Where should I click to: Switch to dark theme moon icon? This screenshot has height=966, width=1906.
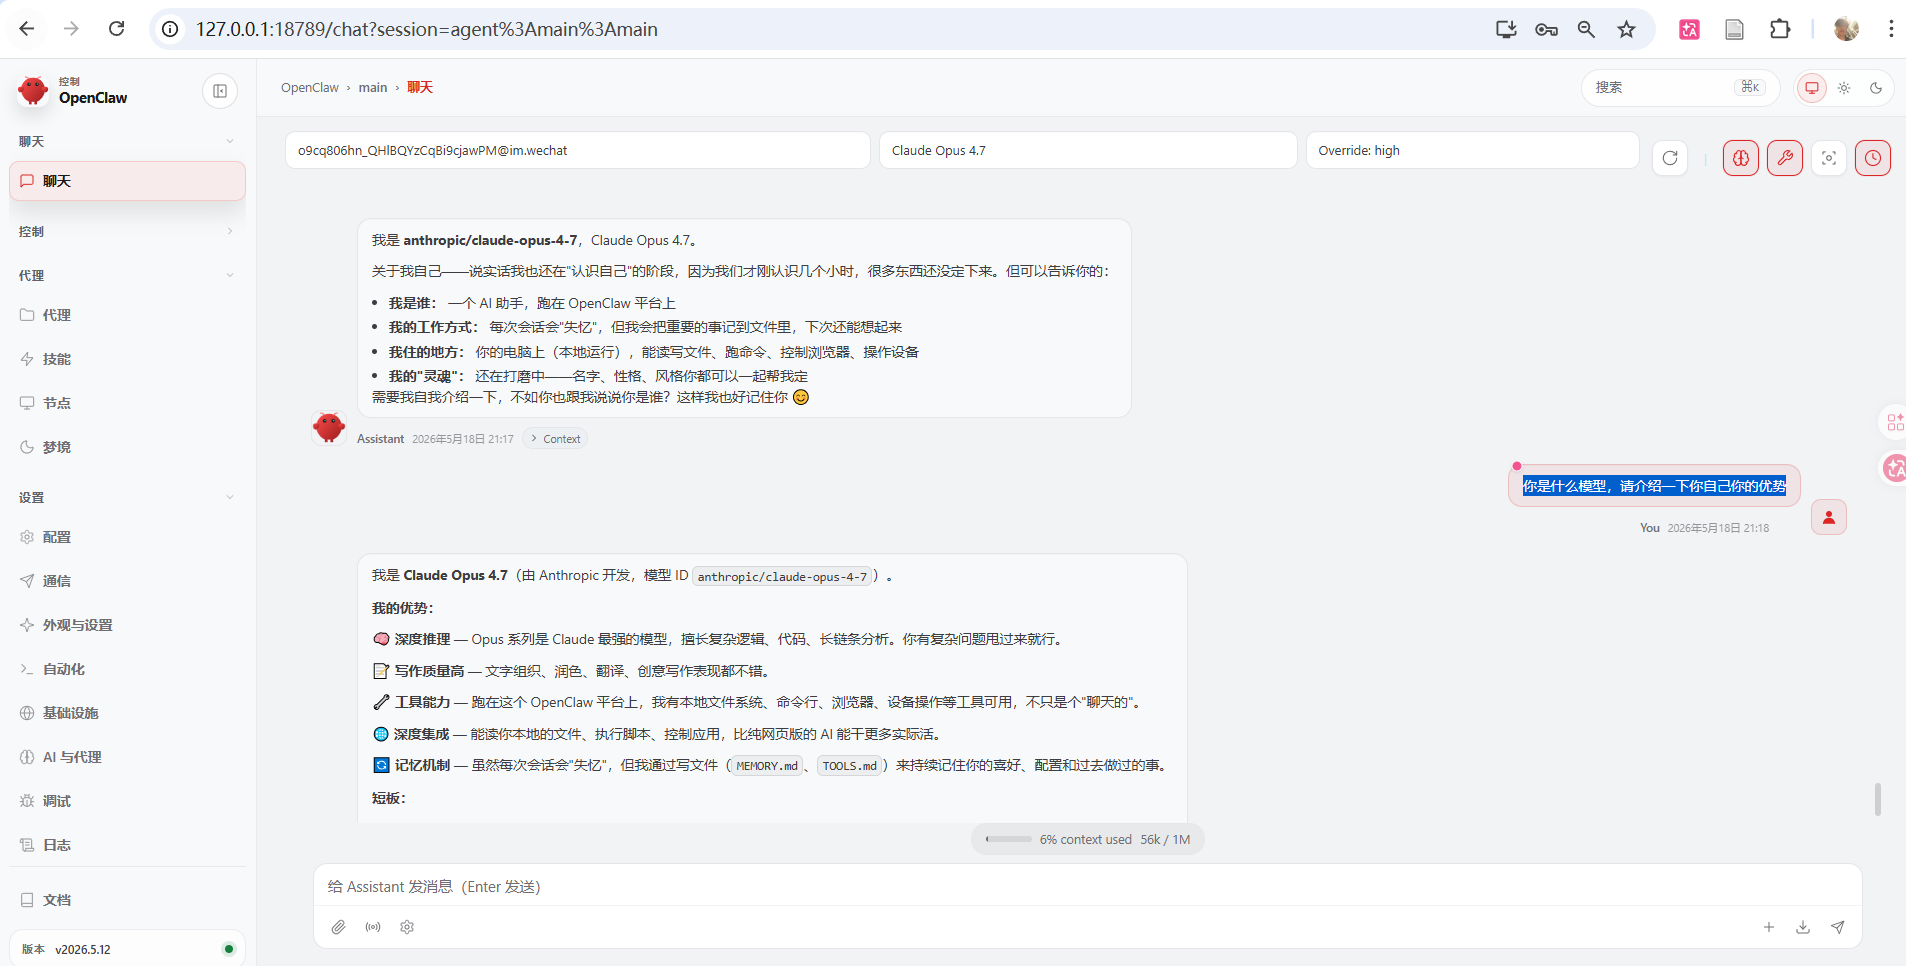(1876, 88)
